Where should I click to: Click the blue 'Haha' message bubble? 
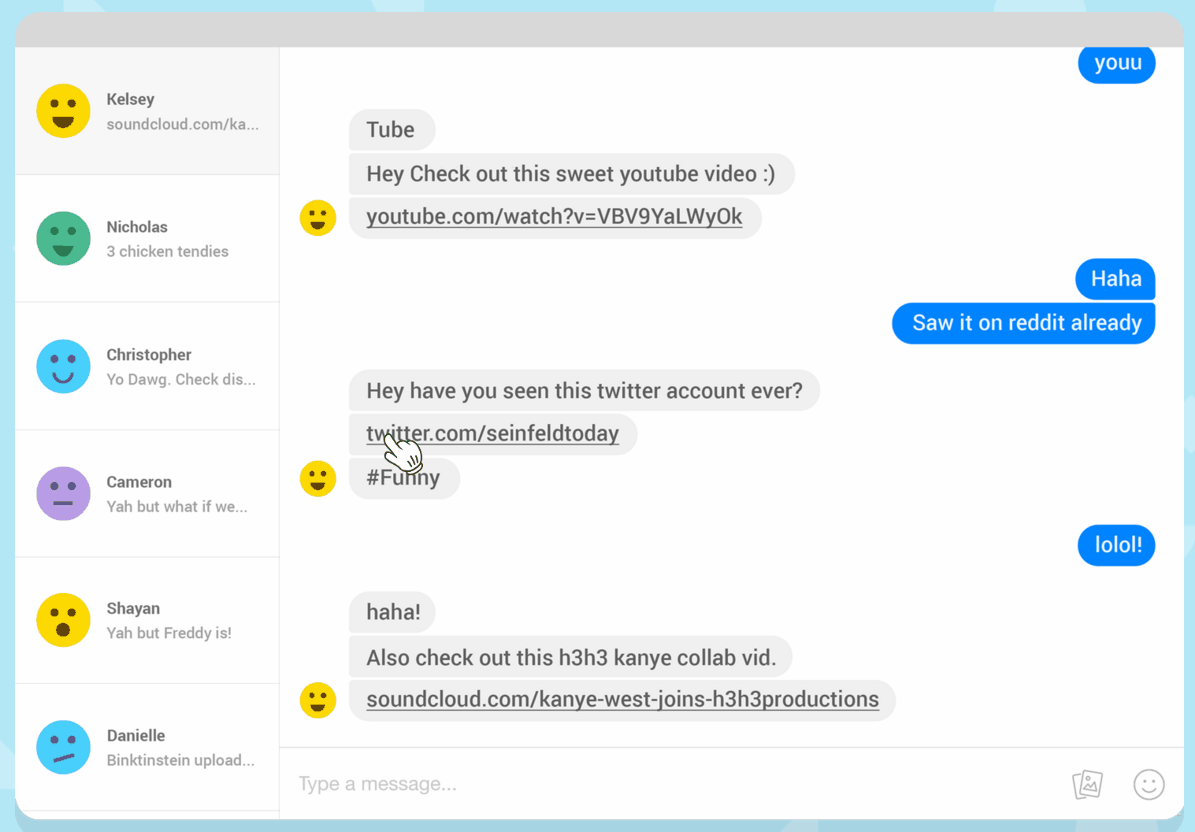coord(1116,279)
